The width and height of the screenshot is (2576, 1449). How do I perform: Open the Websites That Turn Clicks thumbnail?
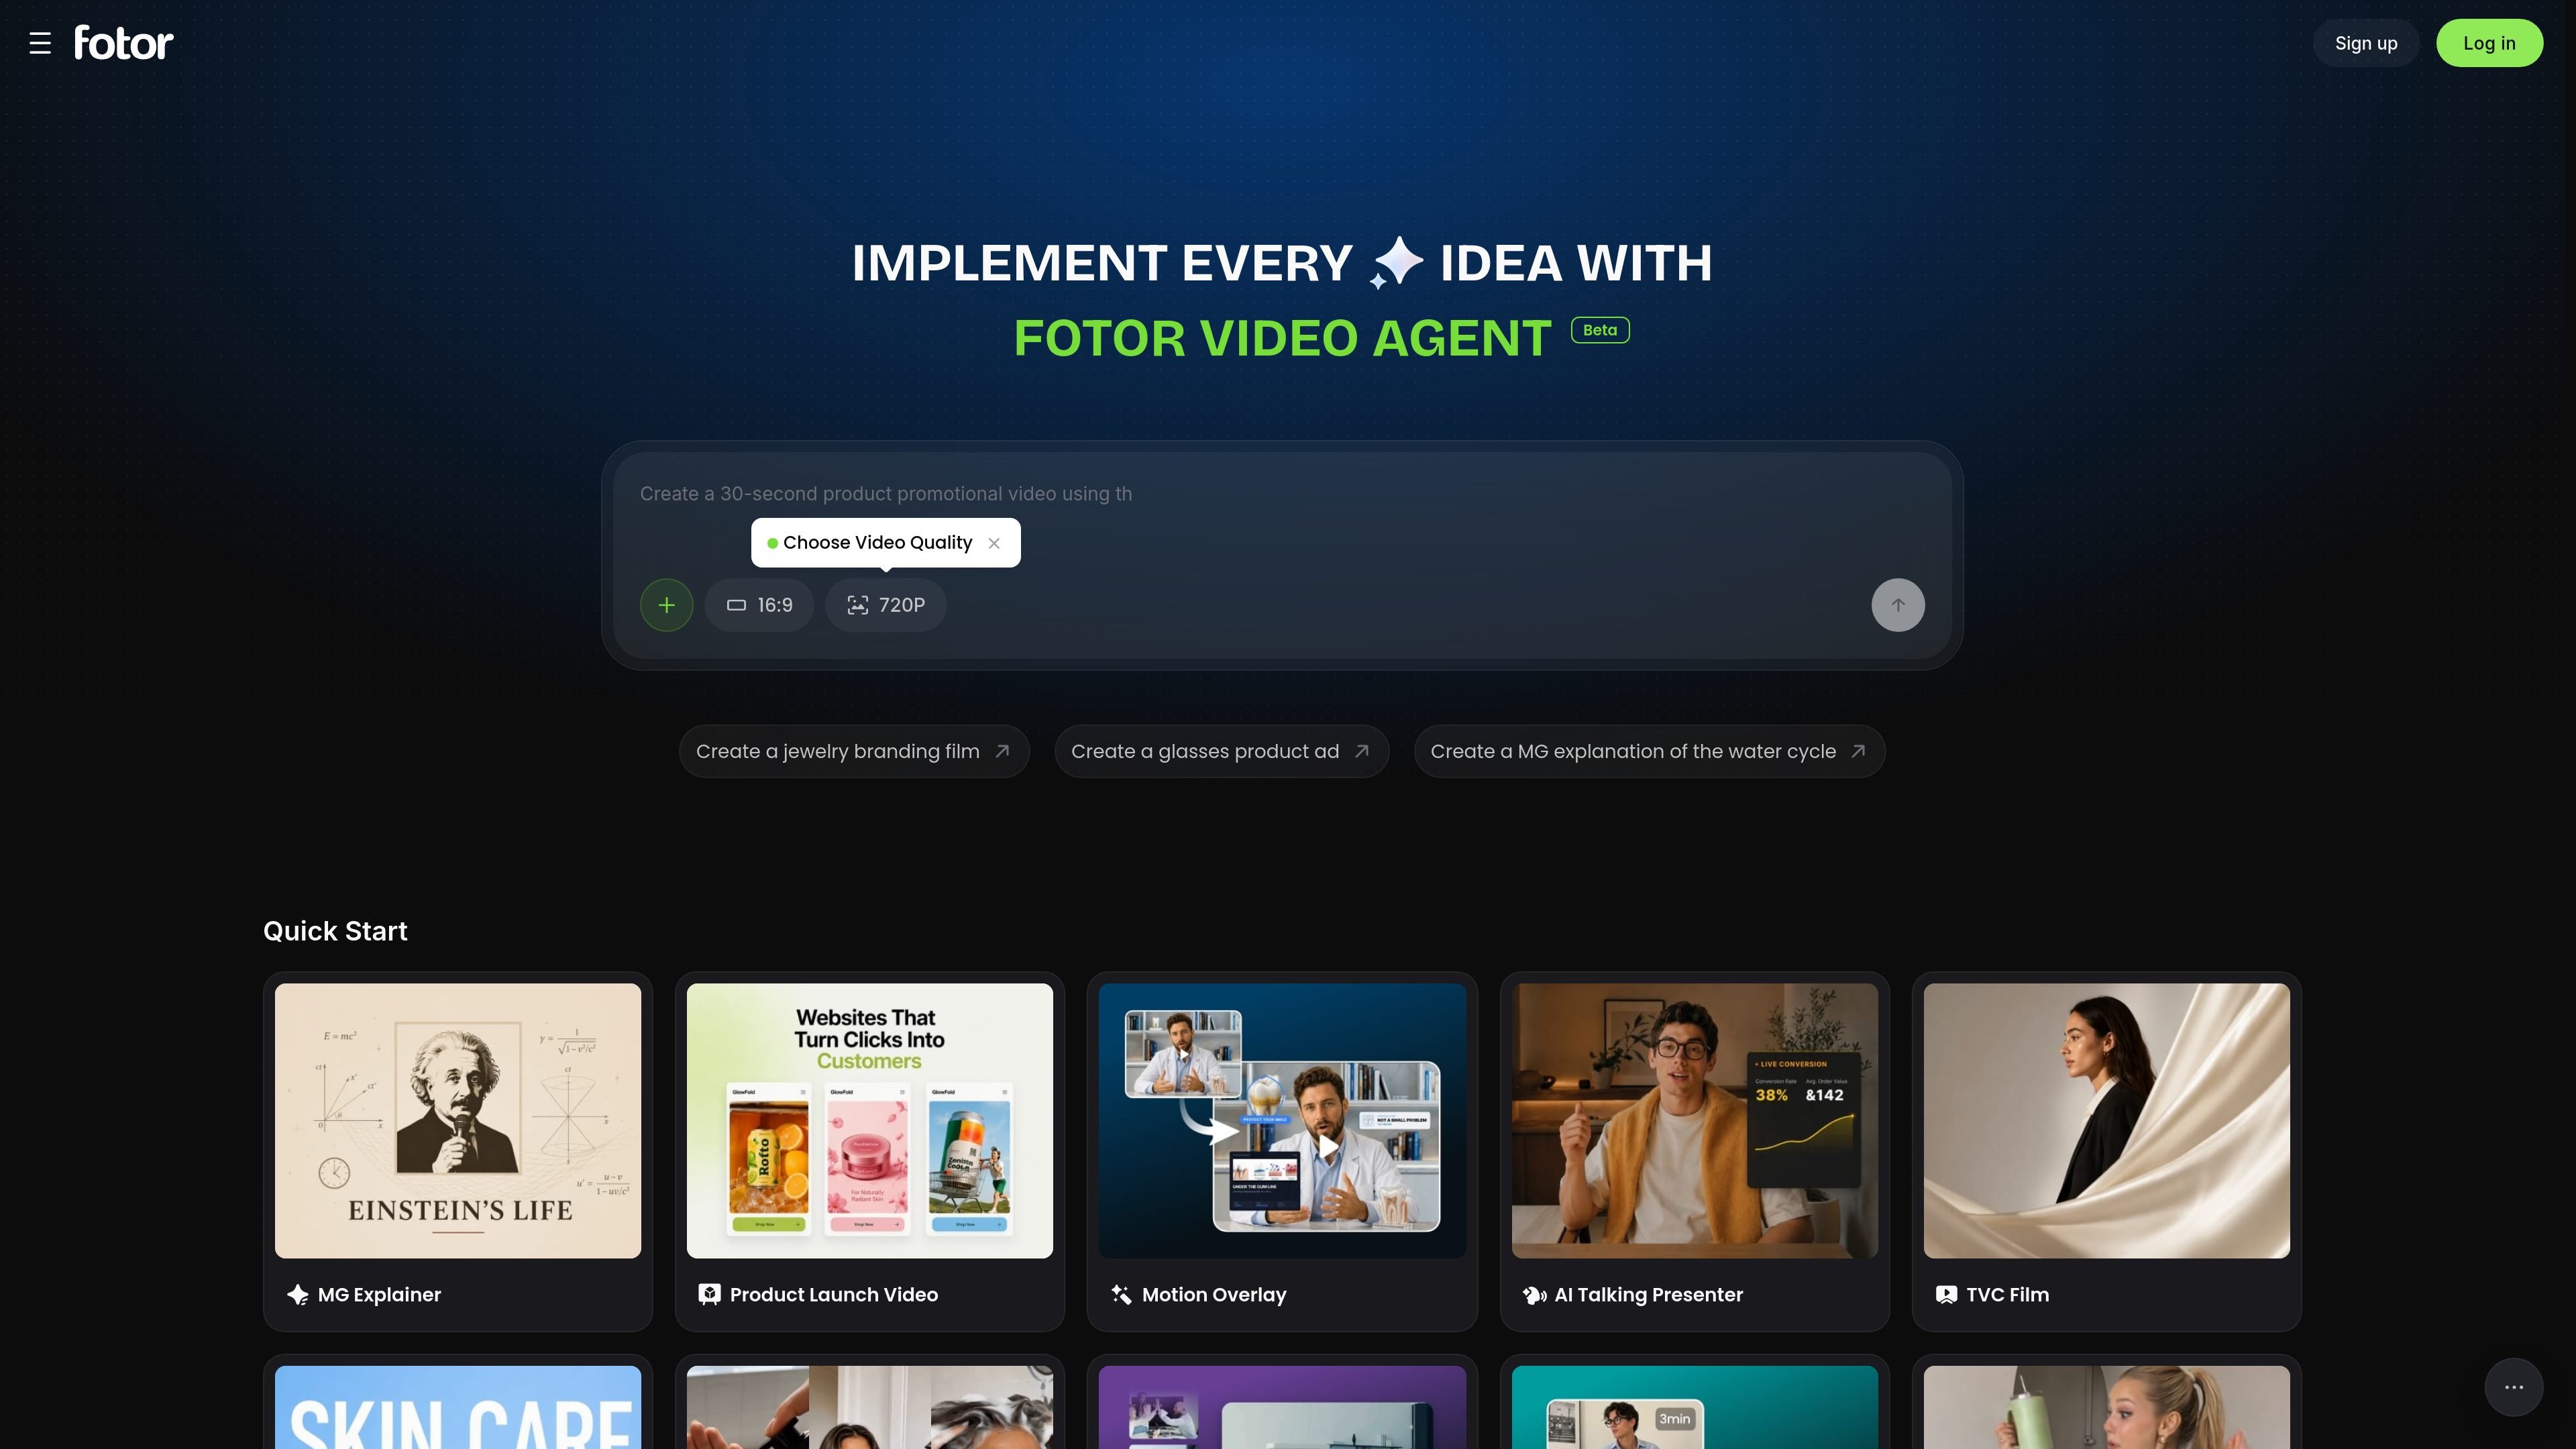[870, 1120]
